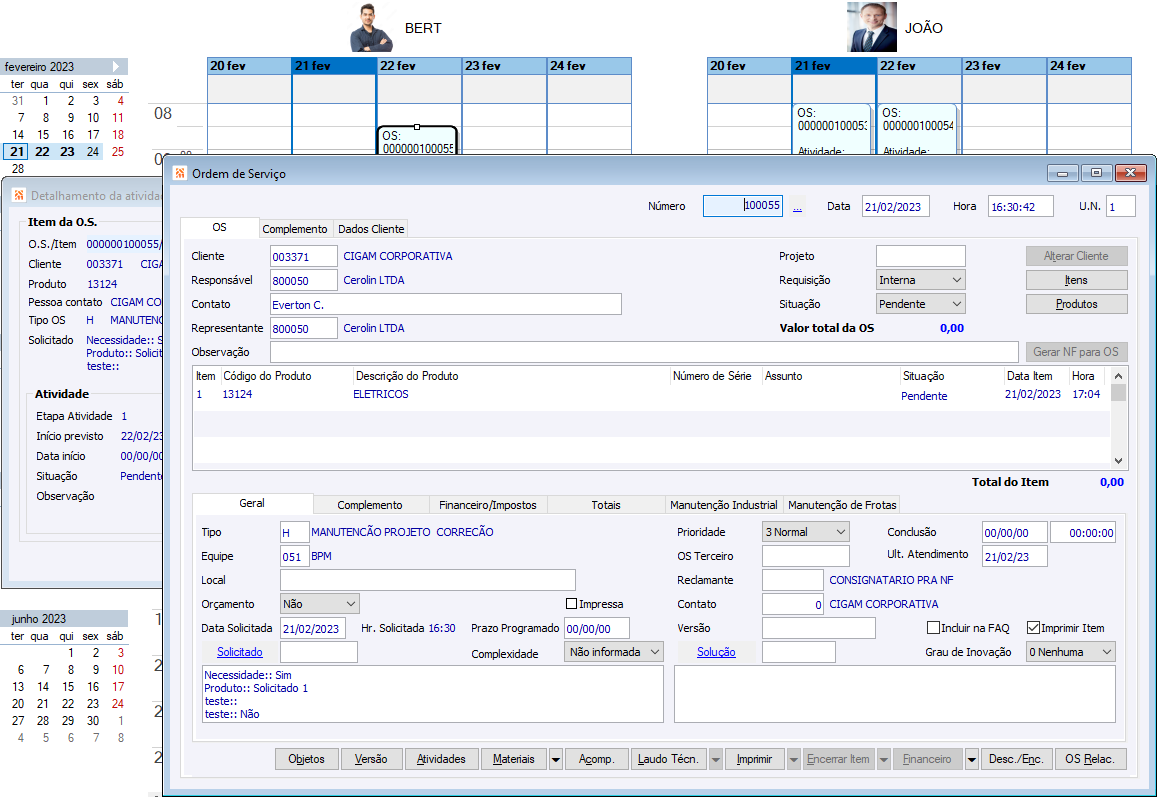Click the Versão button

tap(371, 759)
